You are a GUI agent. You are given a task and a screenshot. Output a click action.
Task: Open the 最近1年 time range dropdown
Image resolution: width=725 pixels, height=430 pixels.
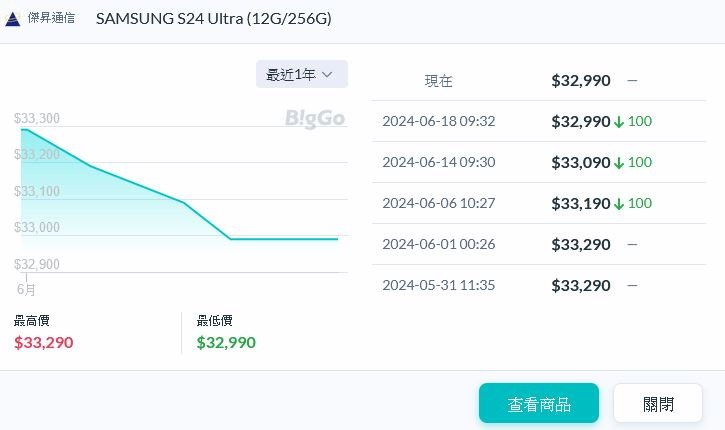coord(301,74)
